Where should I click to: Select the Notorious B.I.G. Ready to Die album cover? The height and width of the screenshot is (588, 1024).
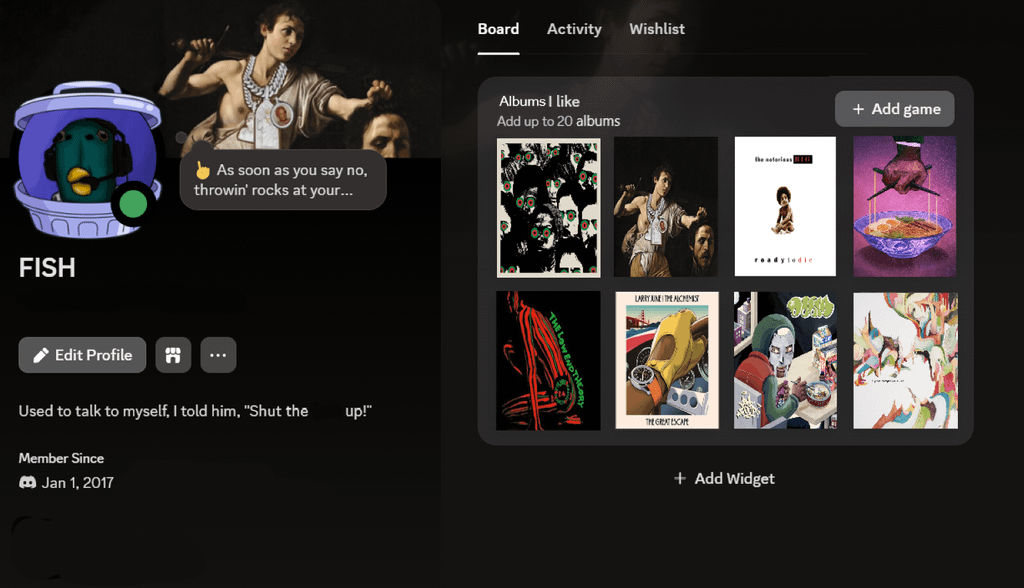[x=785, y=206]
